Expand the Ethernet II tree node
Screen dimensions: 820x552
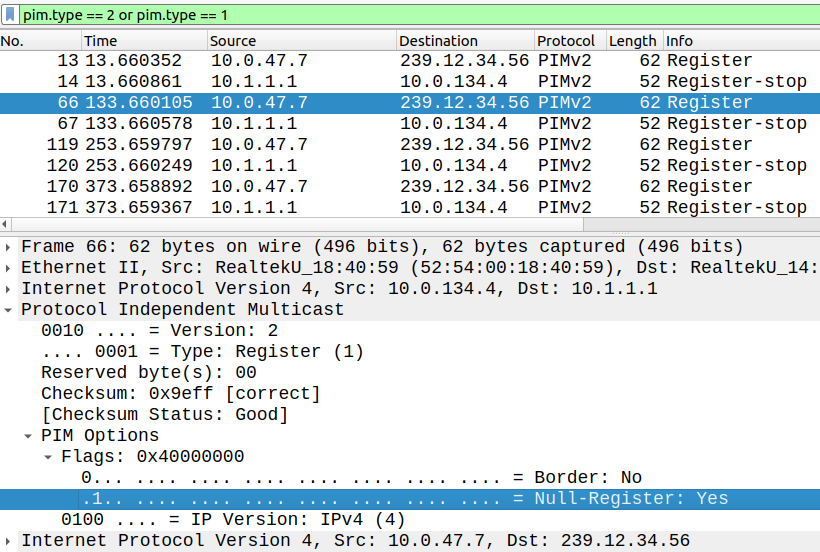pos(8,268)
